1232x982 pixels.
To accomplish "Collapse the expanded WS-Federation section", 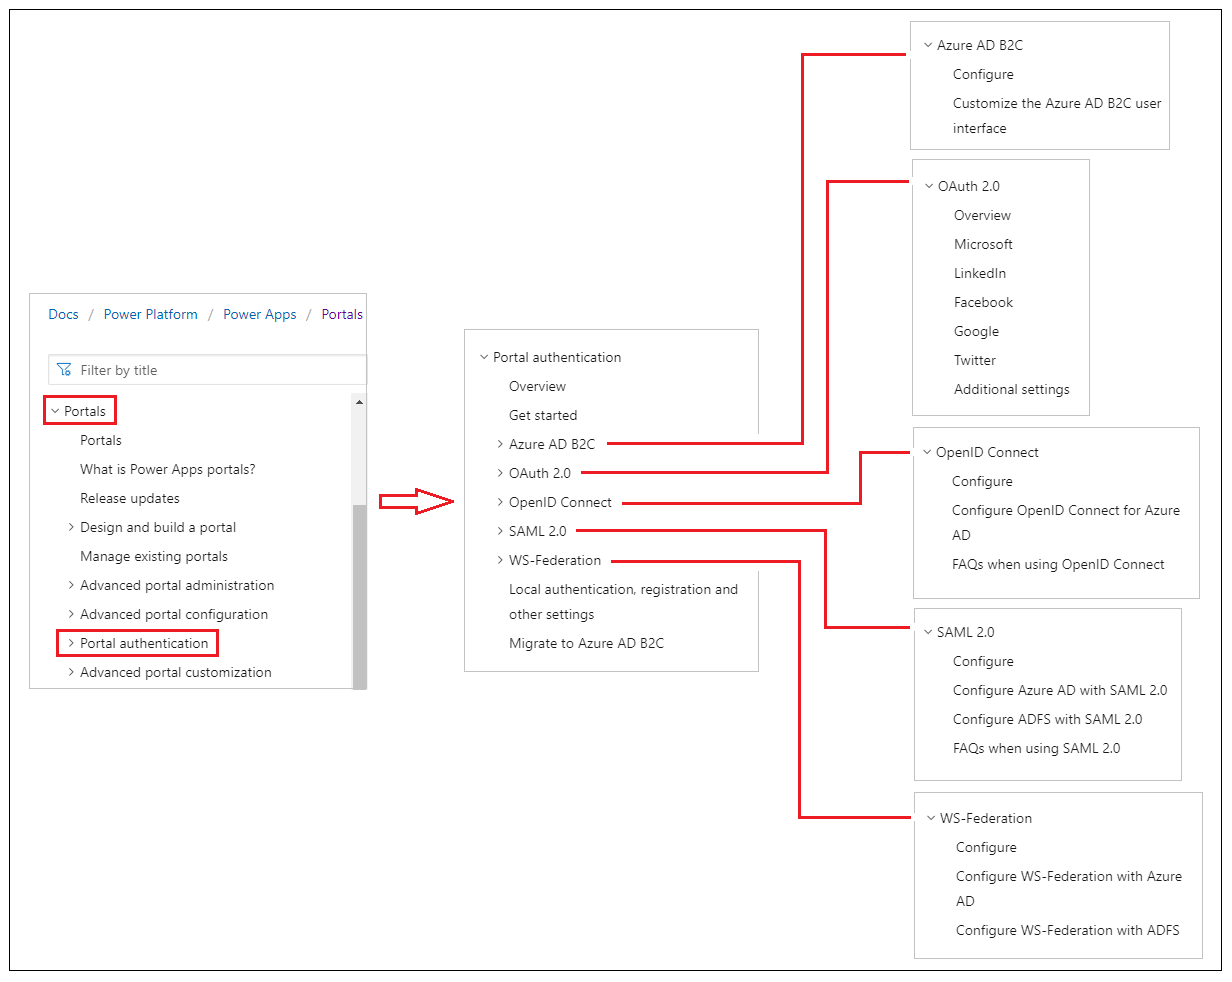I will click(931, 818).
